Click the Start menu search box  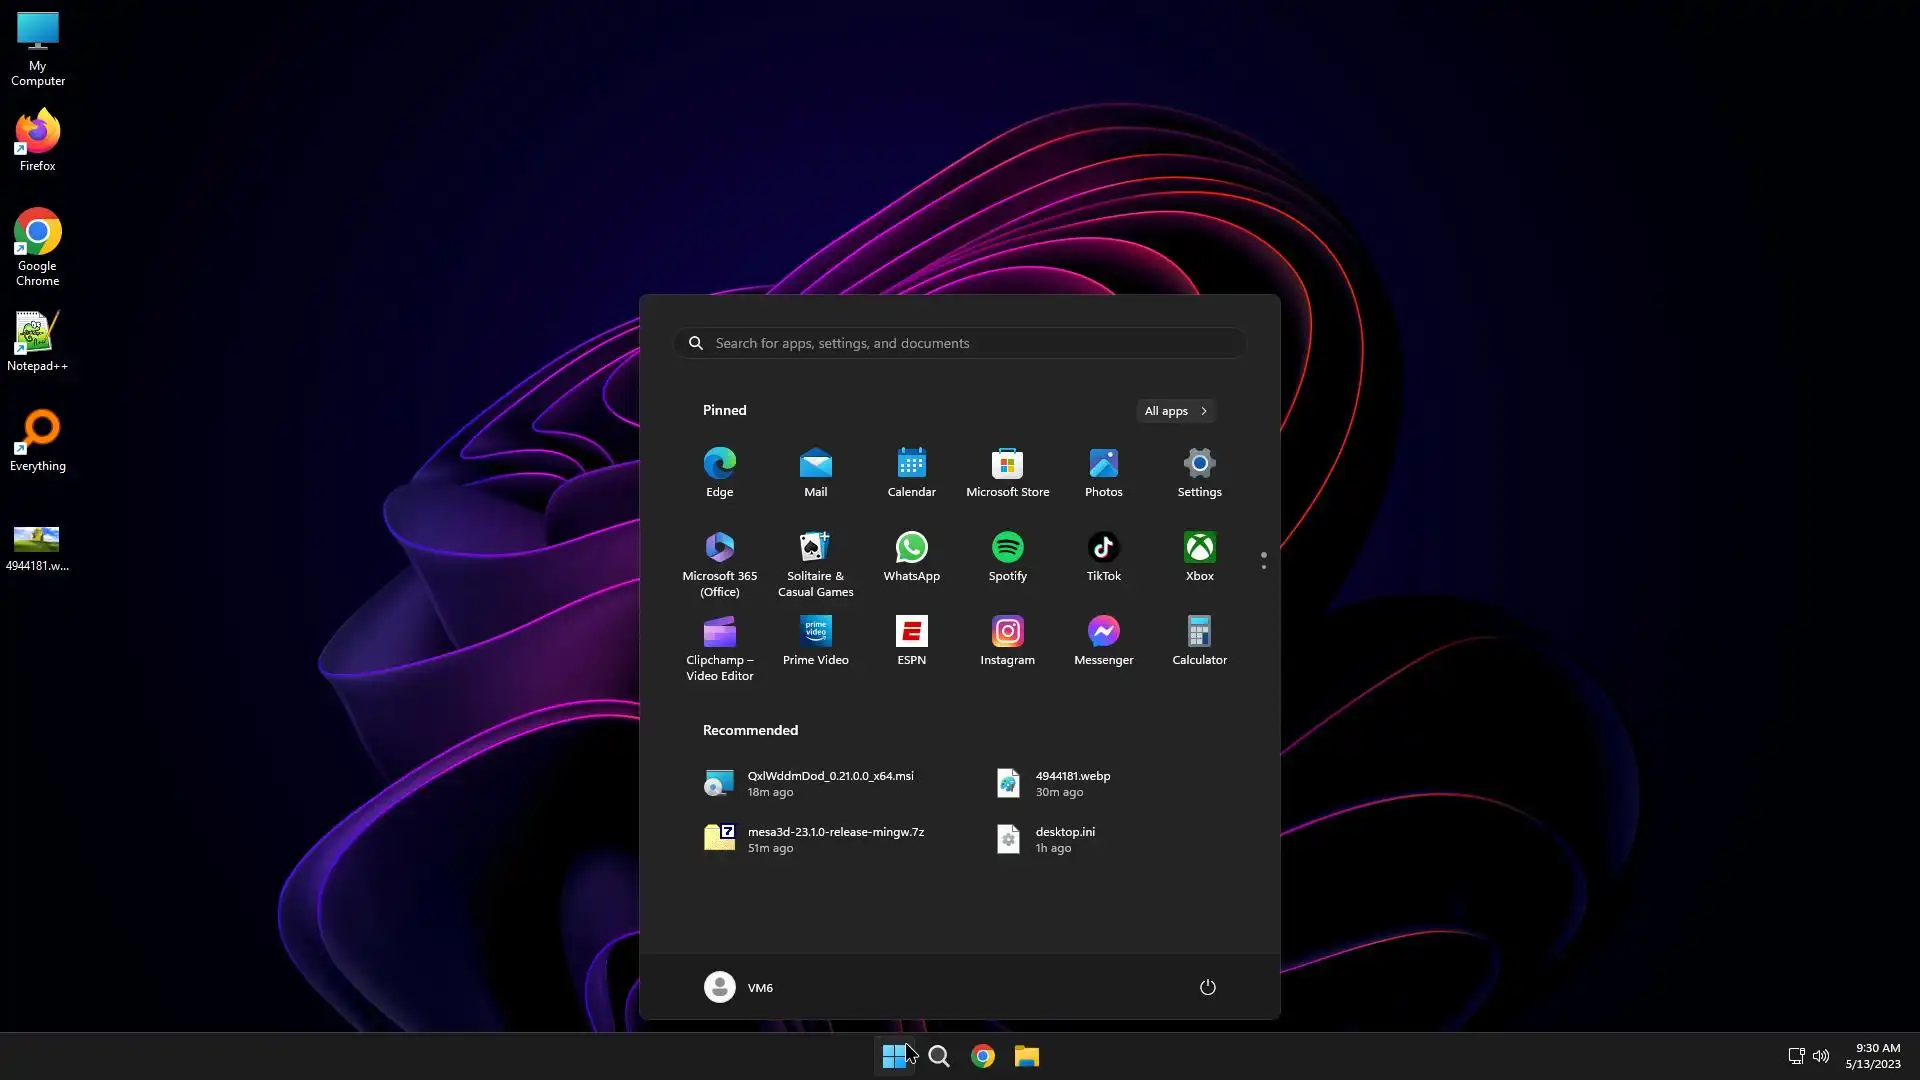tap(960, 343)
